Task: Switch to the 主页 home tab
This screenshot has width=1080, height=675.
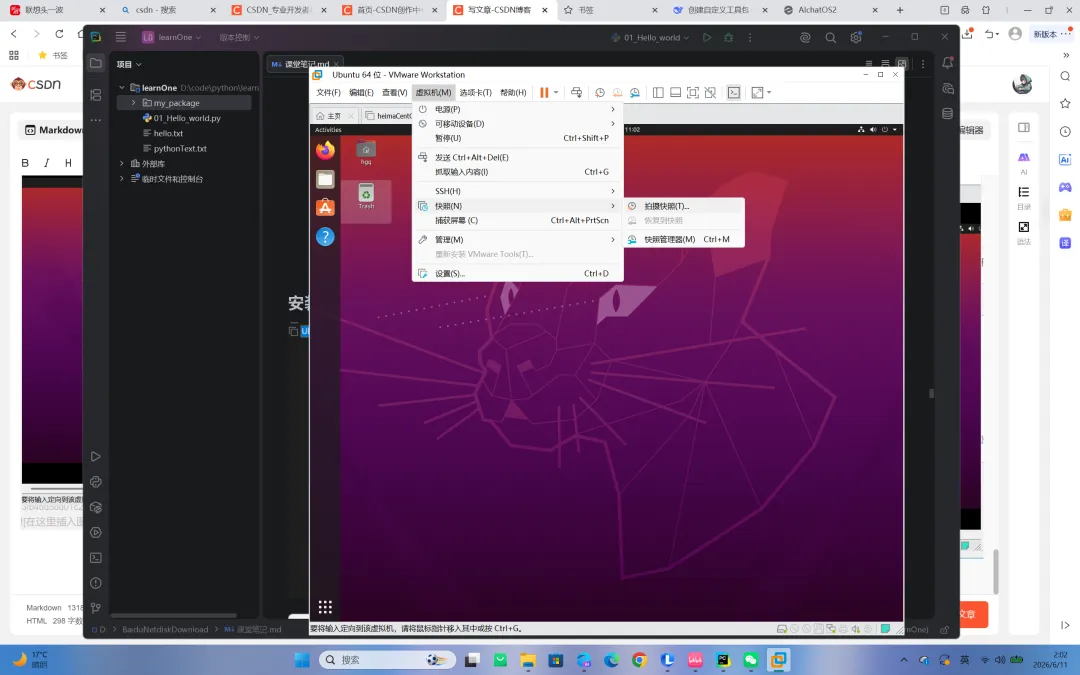Action: tap(335, 116)
